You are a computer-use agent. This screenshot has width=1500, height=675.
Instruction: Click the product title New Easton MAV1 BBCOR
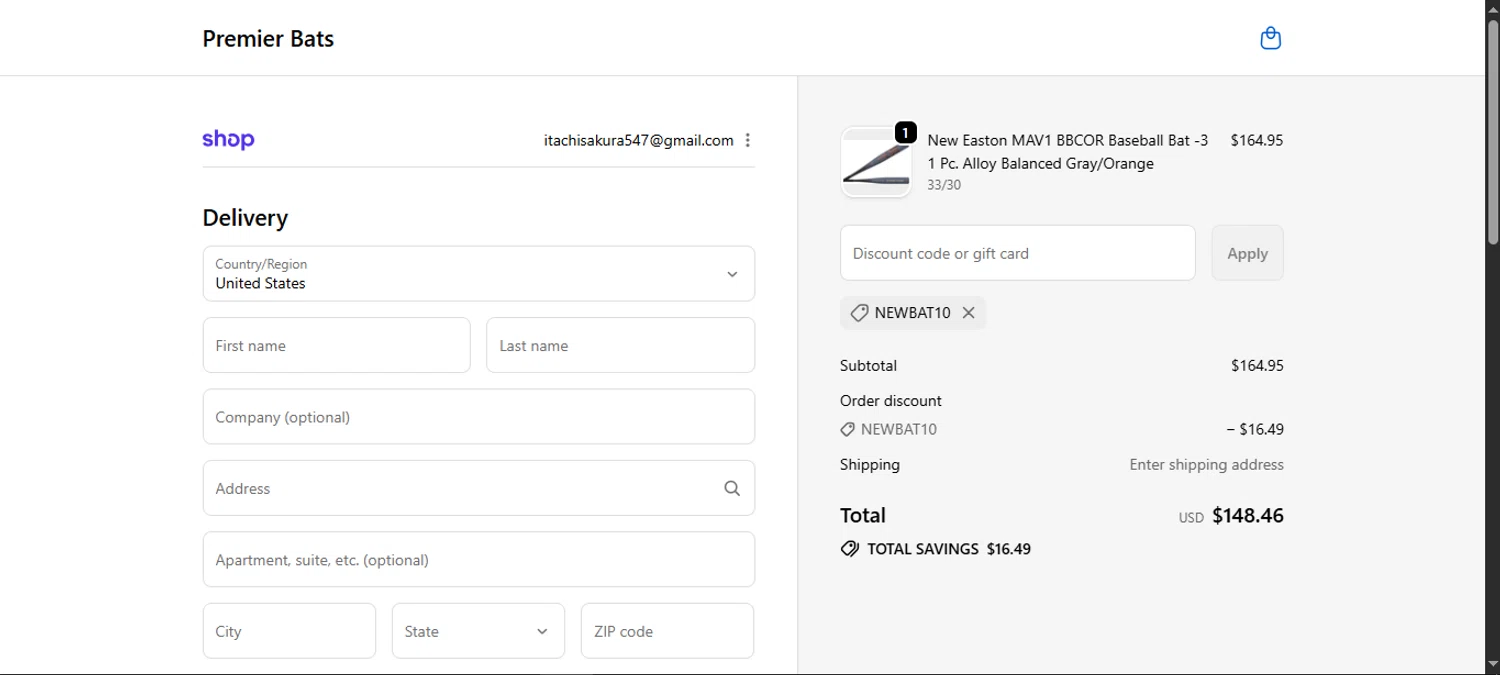(x=1067, y=152)
